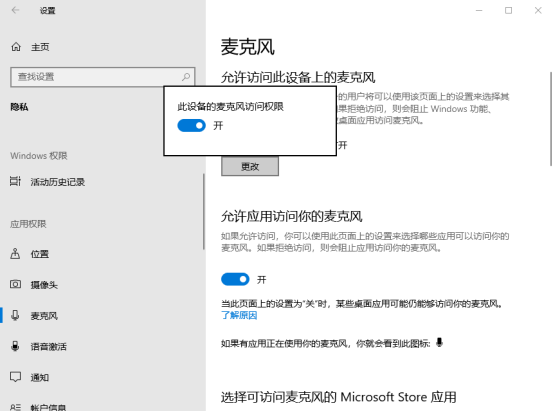
Task: Open 通知 notifications icon
Action: coord(15,377)
